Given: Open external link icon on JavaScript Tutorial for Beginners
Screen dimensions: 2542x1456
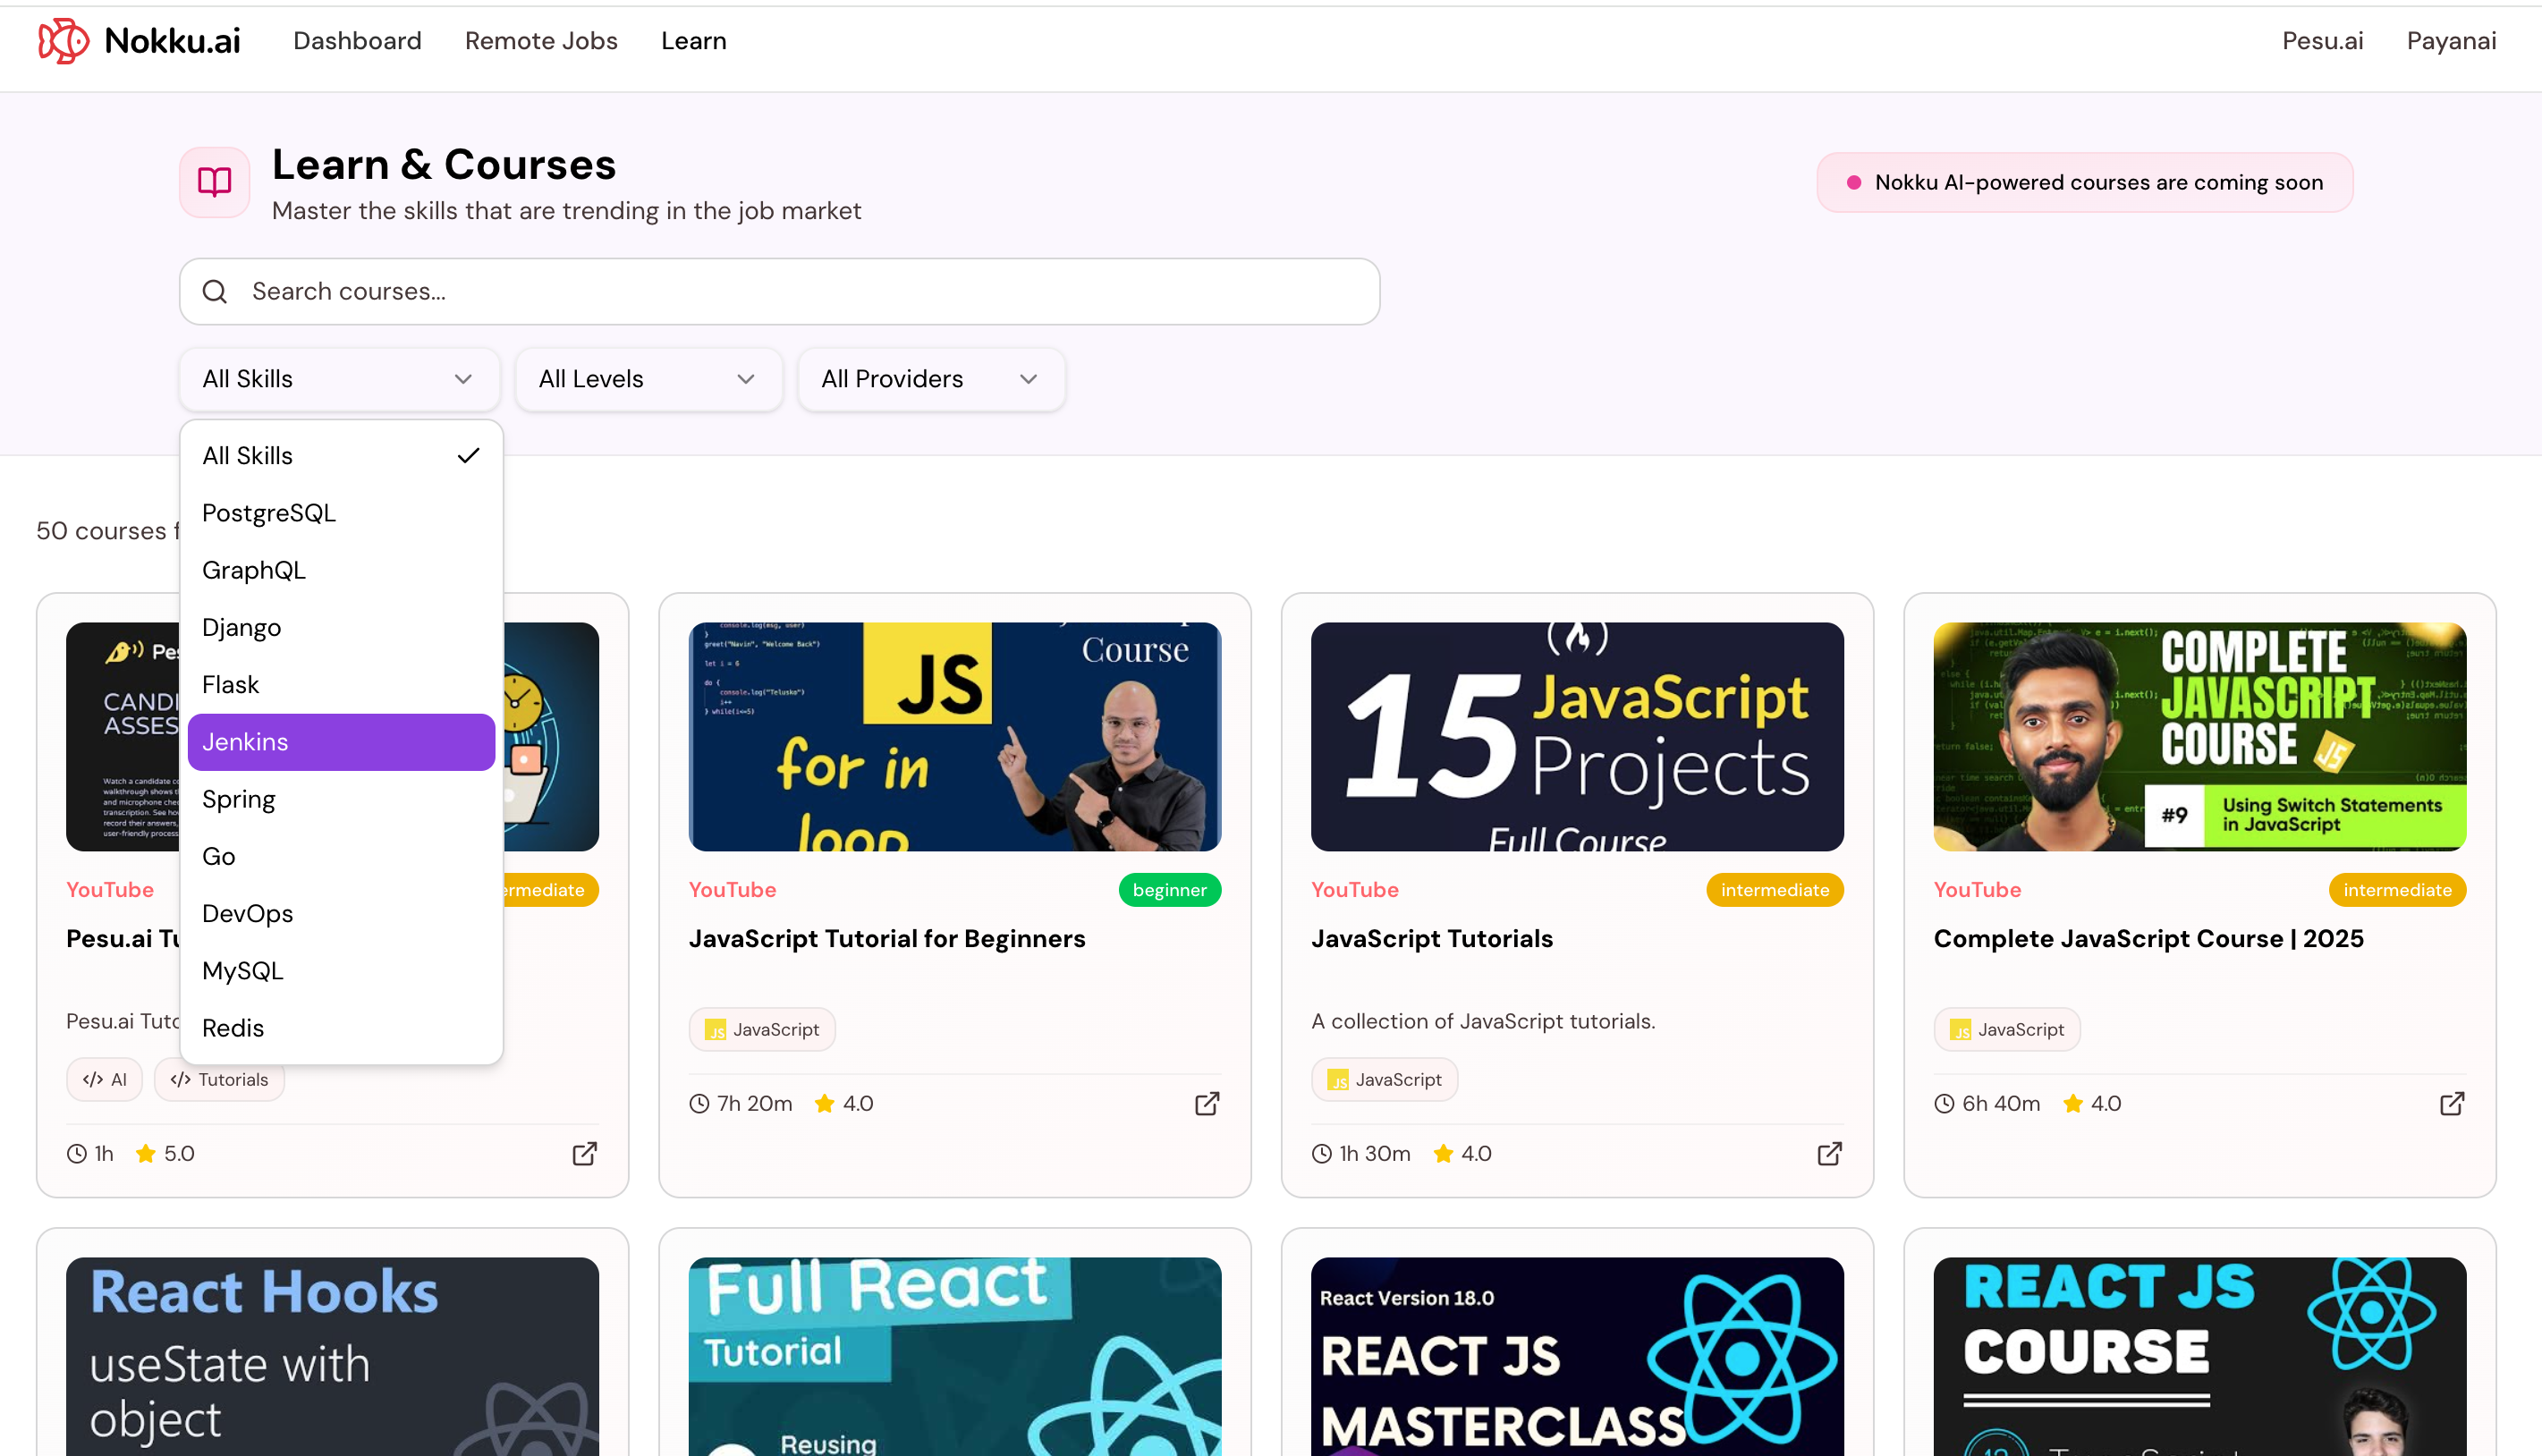Looking at the screenshot, I should click(1207, 1103).
